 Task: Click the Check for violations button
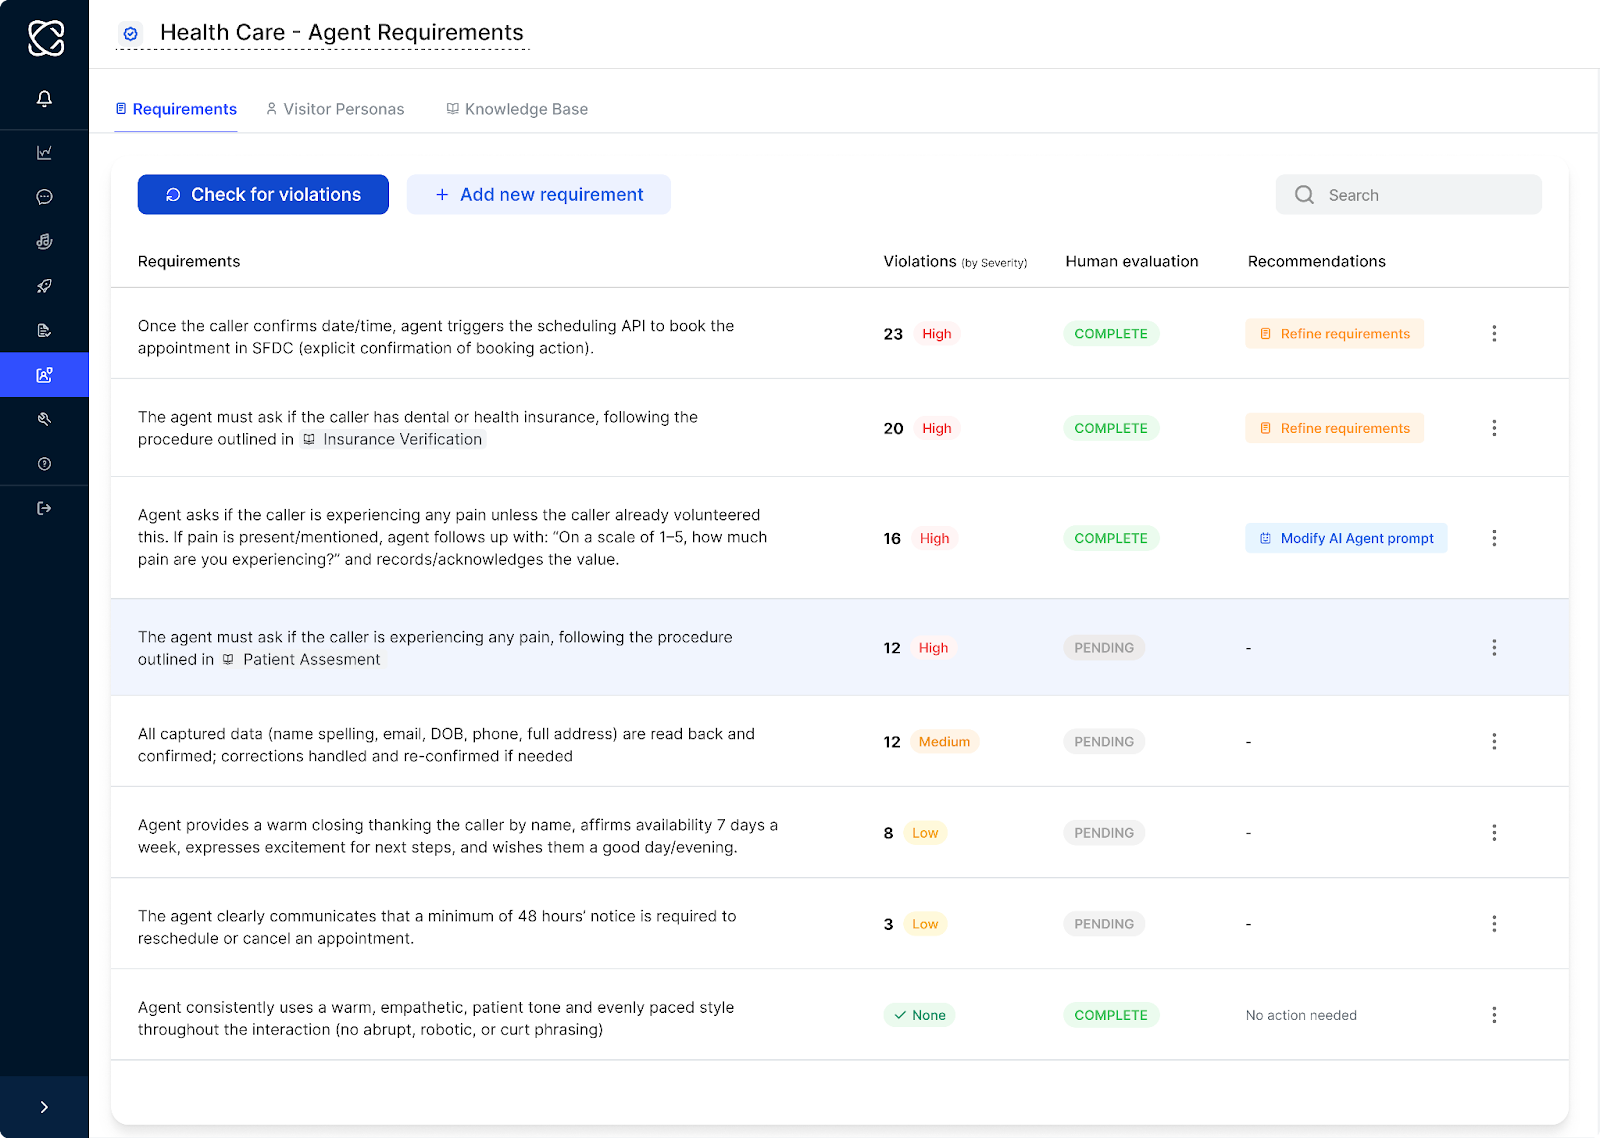point(263,195)
